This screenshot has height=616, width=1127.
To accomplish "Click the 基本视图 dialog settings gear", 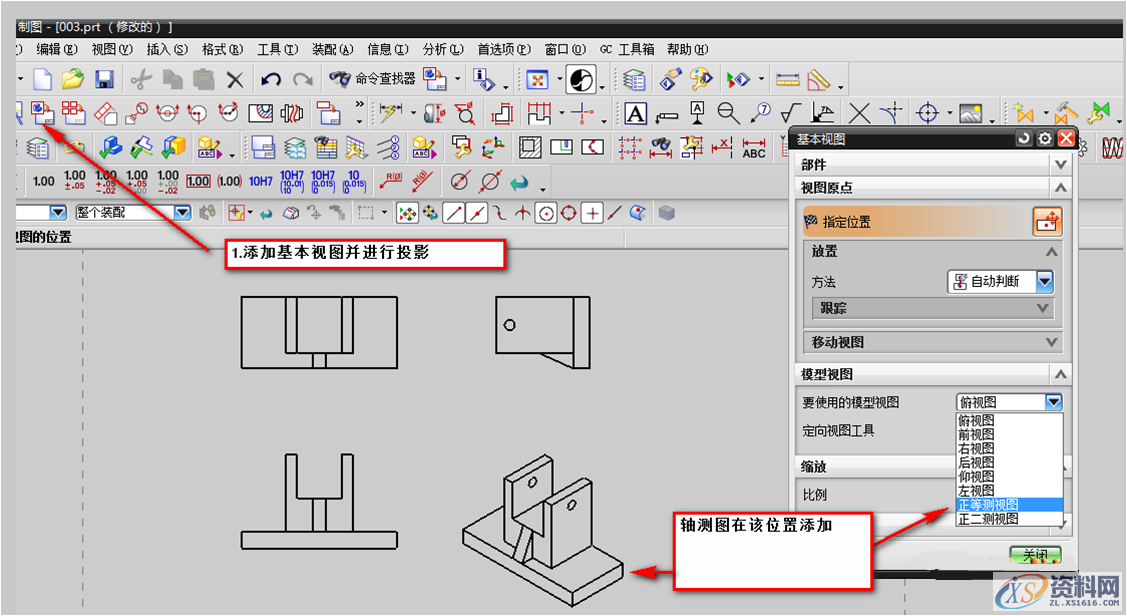I will click(x=1043, y=138).
